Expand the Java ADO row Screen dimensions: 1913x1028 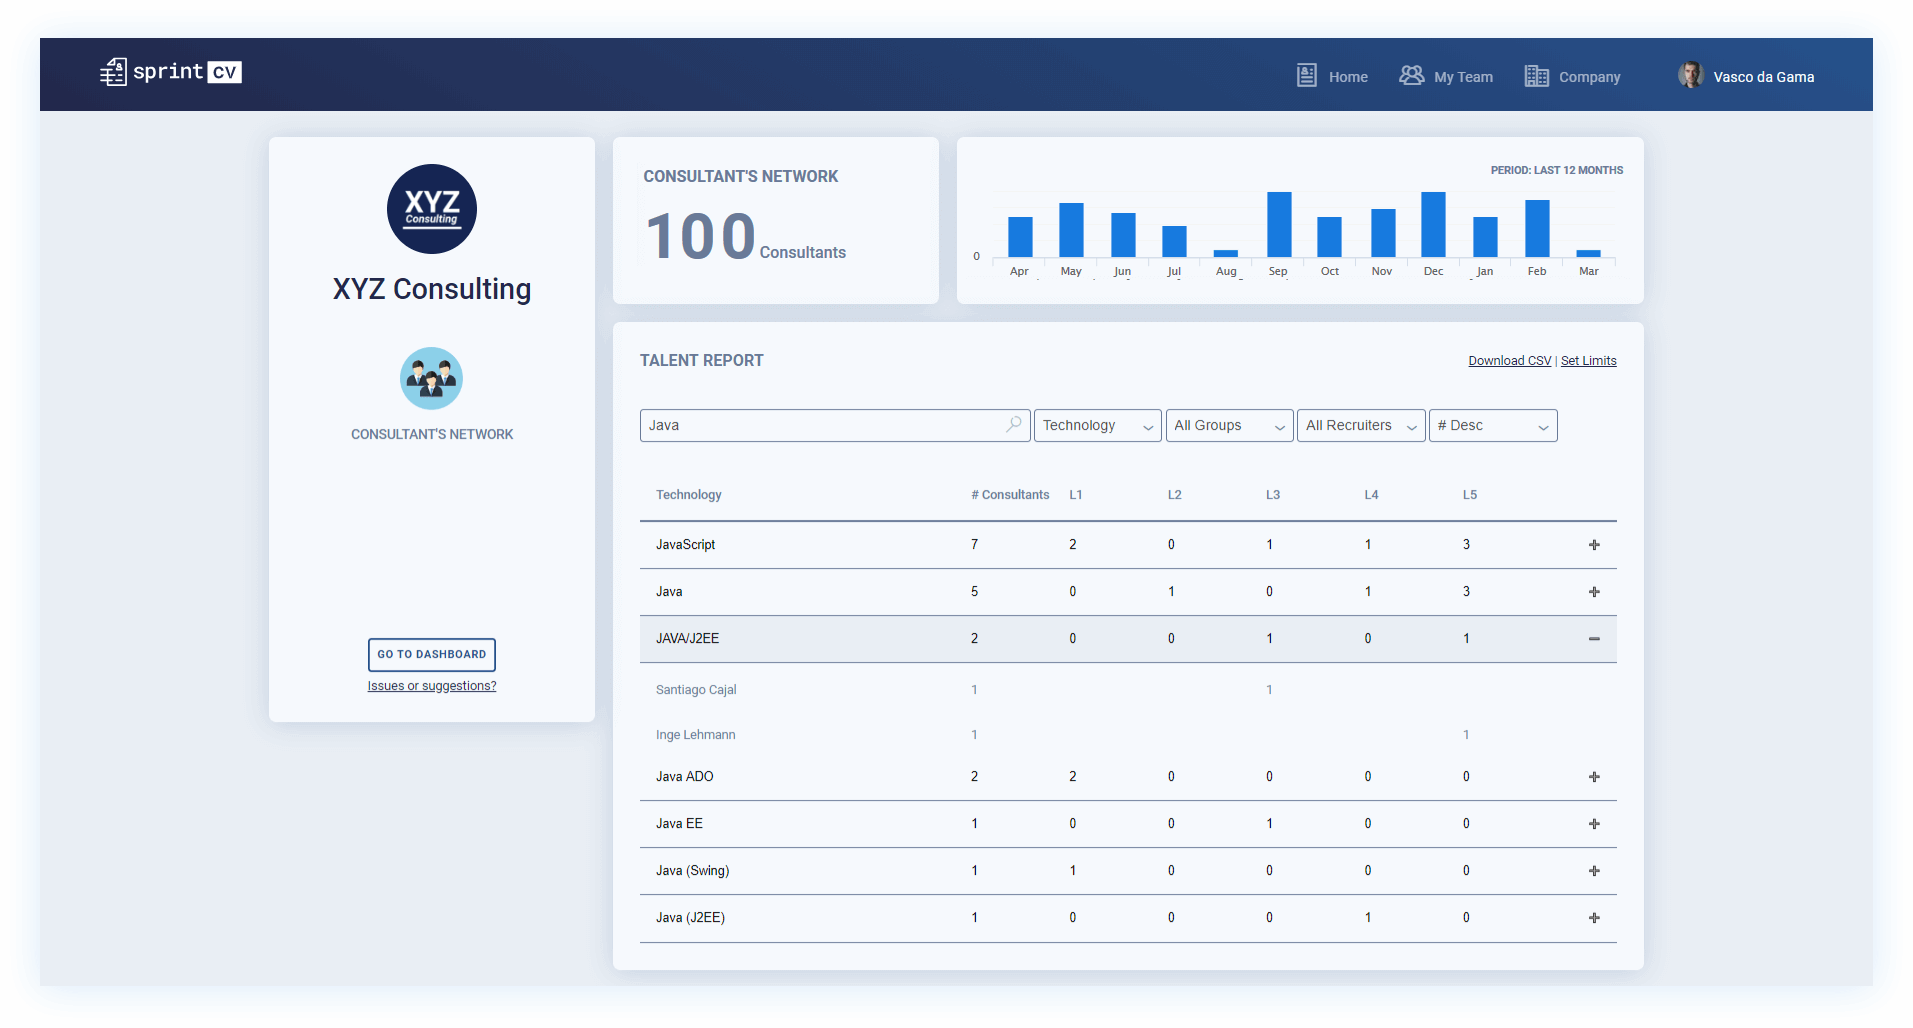[x=1594, y=777]
